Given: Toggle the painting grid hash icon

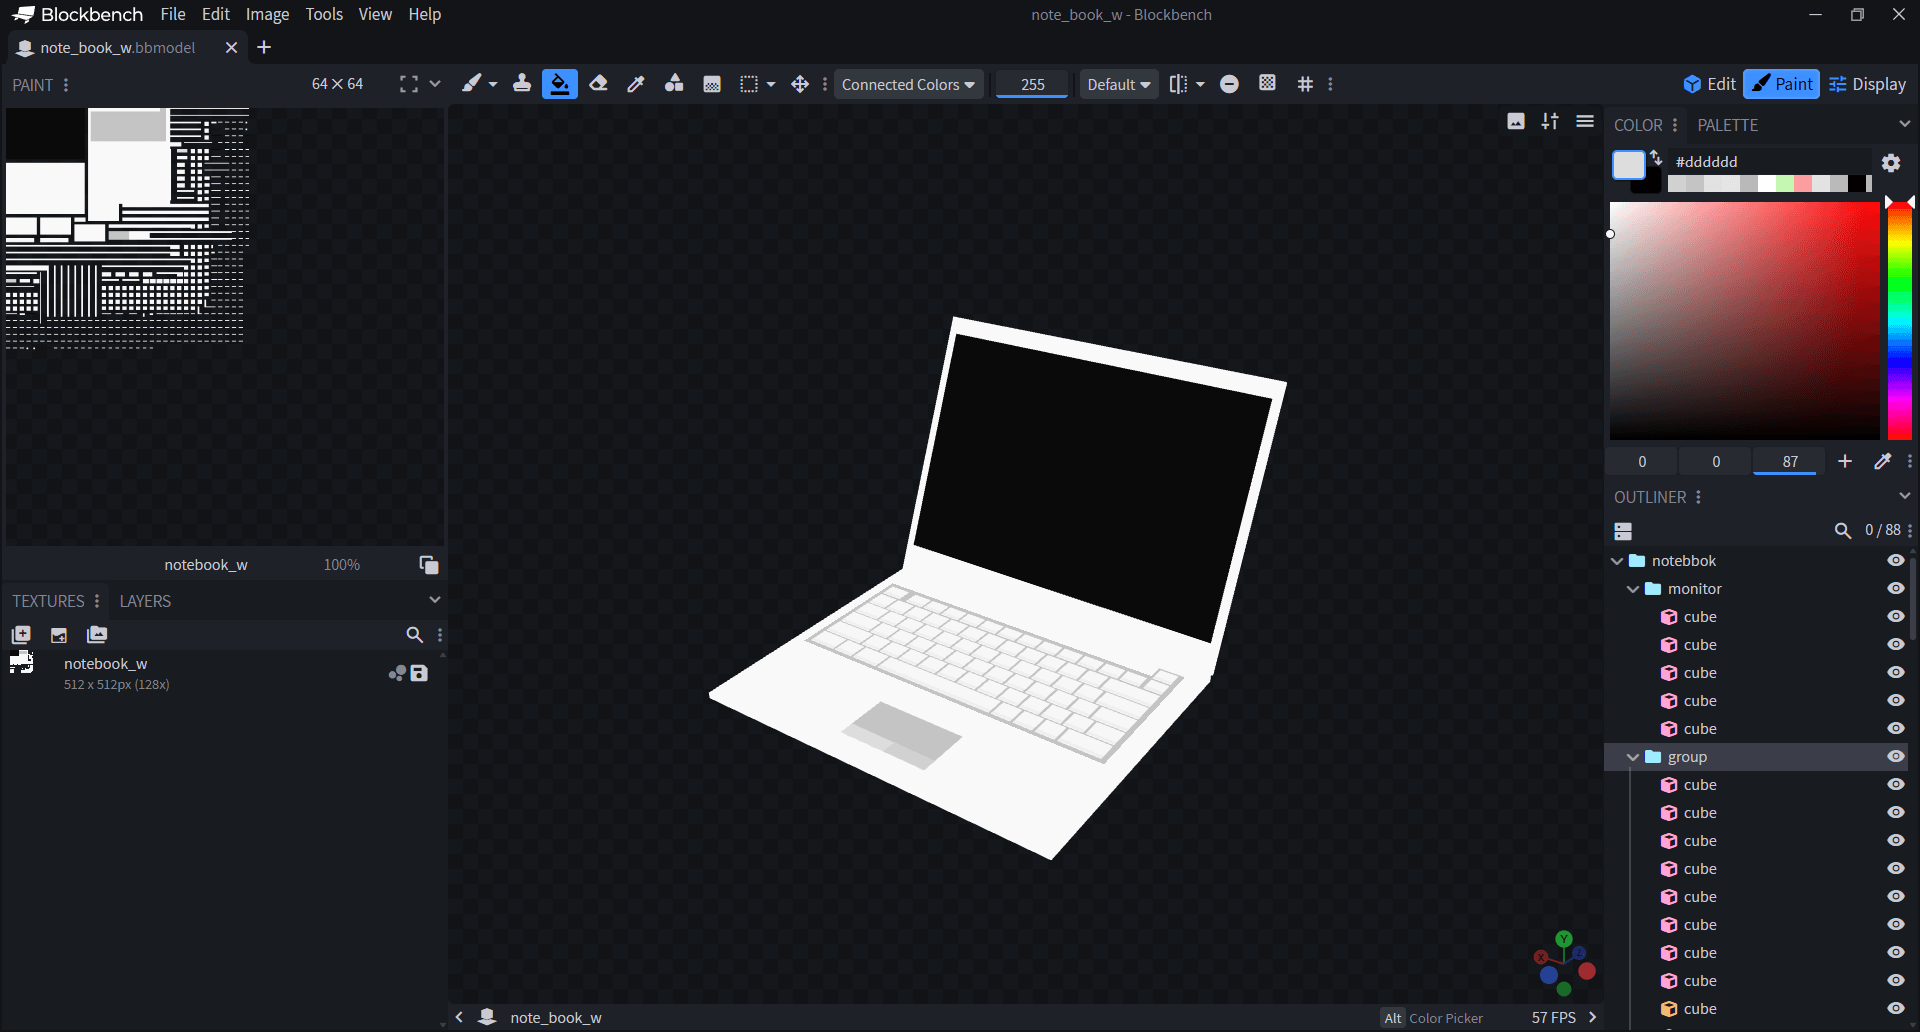Looking at the screenshot, I should (1305, 84).
